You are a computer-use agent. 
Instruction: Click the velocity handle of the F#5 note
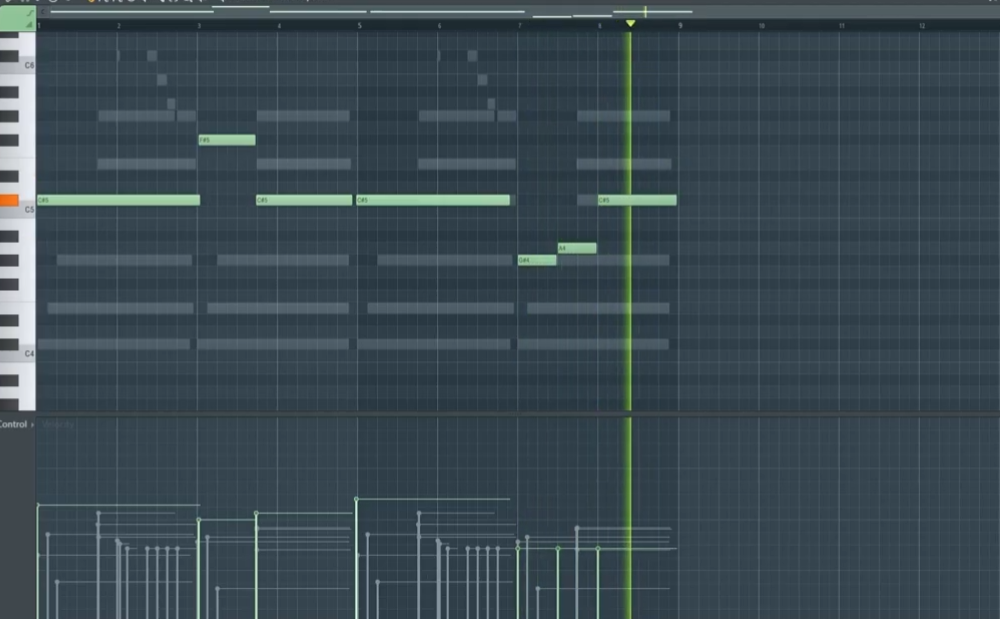199,520
